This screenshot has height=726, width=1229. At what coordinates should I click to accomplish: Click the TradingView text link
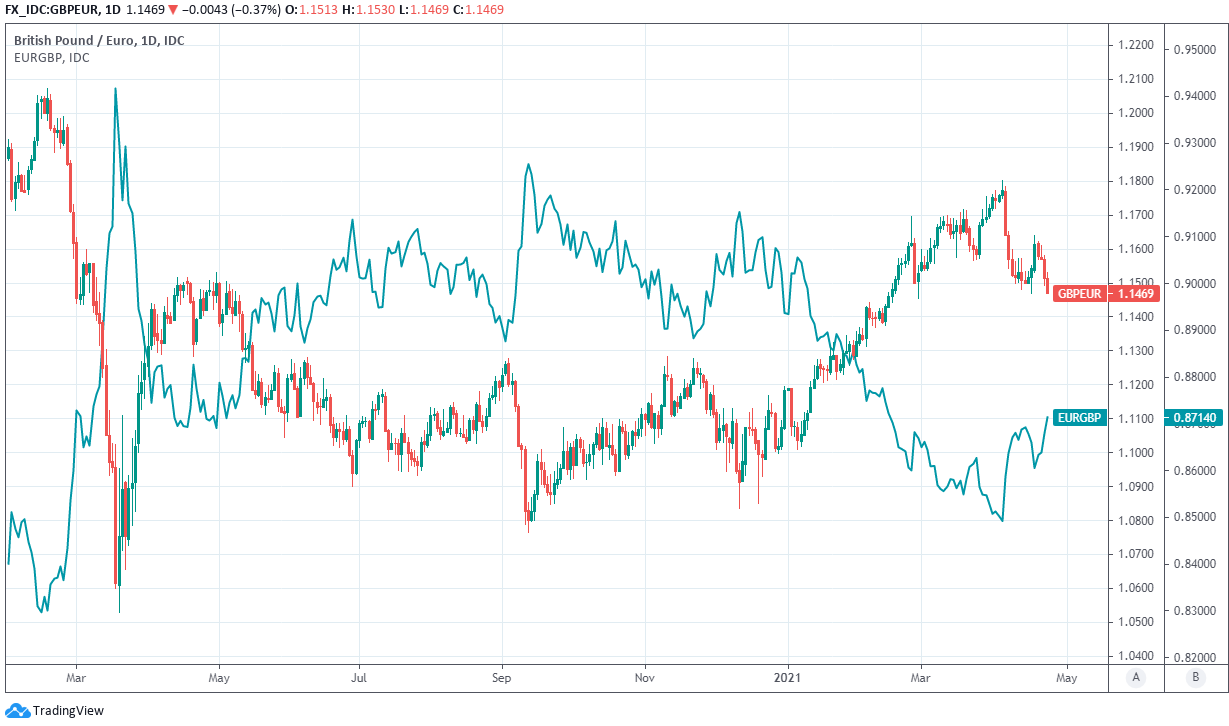coord(68,711)
